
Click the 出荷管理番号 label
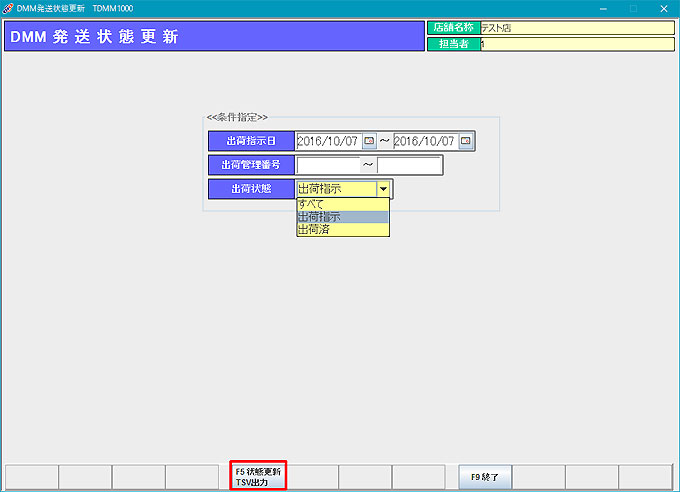[x=252, y=165]
